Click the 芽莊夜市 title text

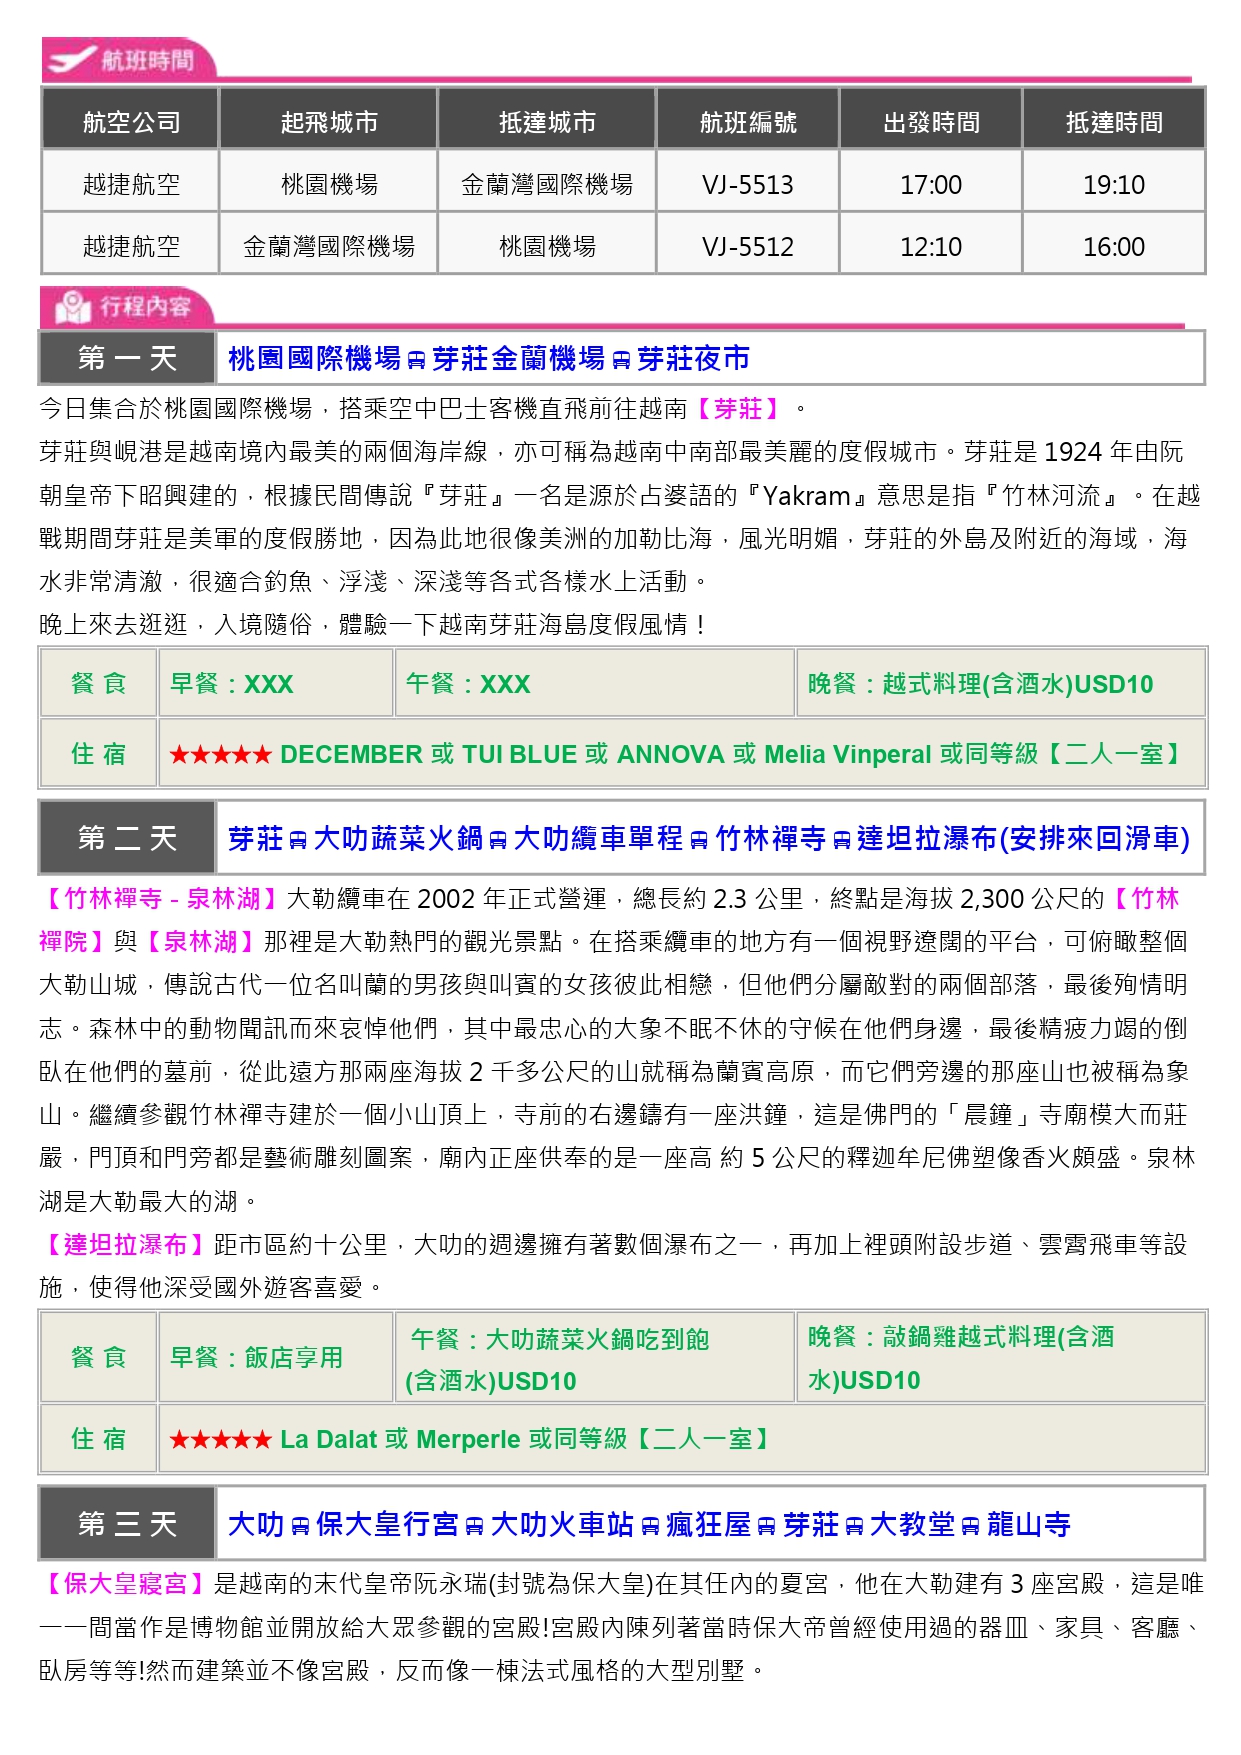(693, 358)
